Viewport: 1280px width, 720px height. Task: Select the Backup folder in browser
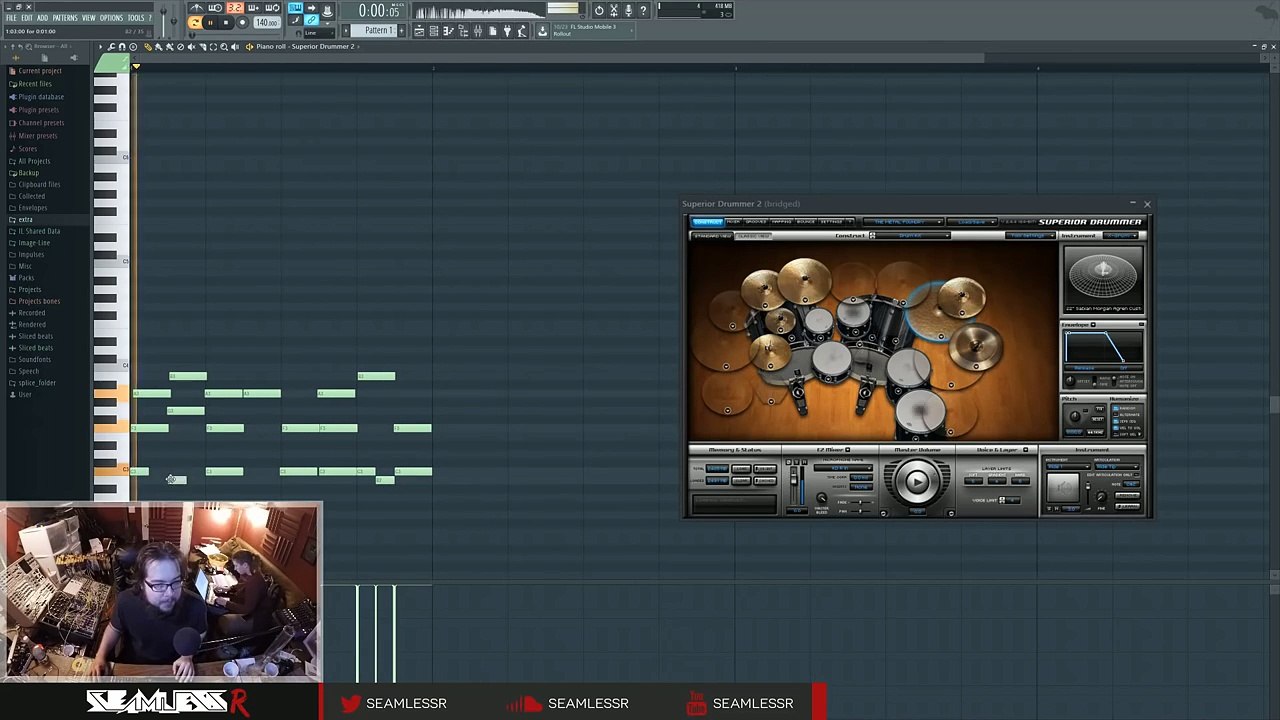pos(29,173)
